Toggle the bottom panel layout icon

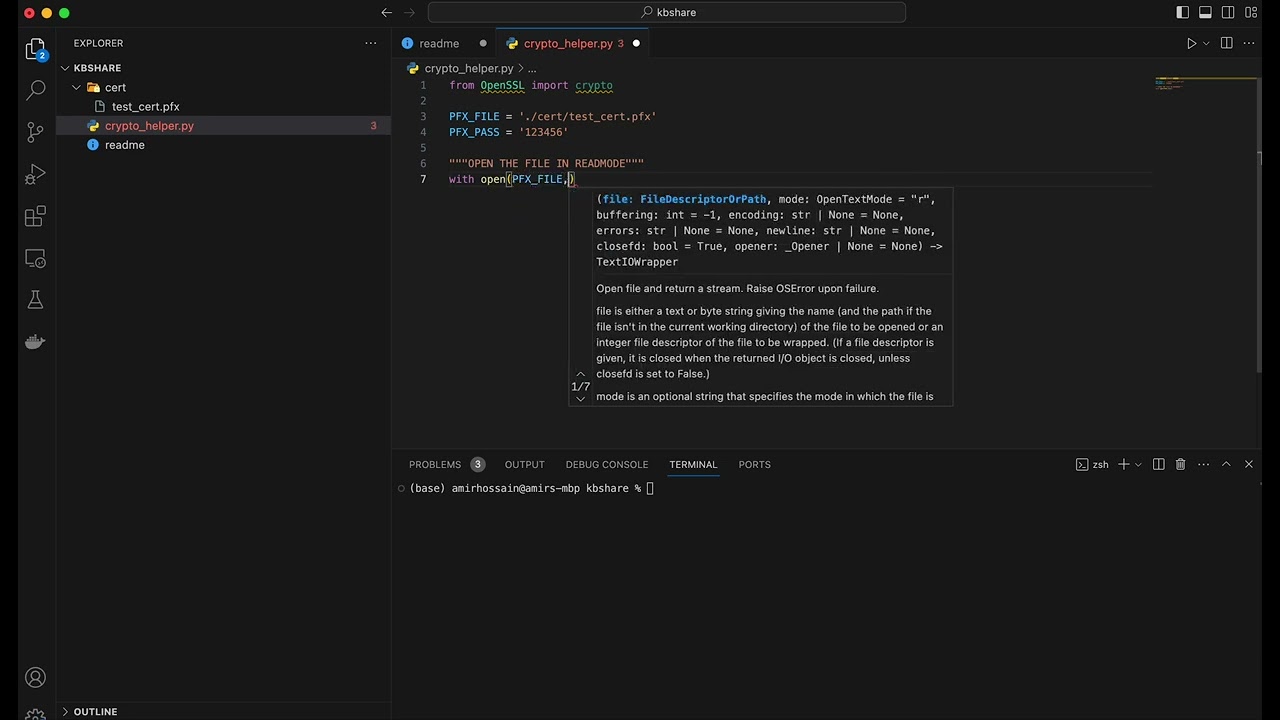pos(1206,12)
